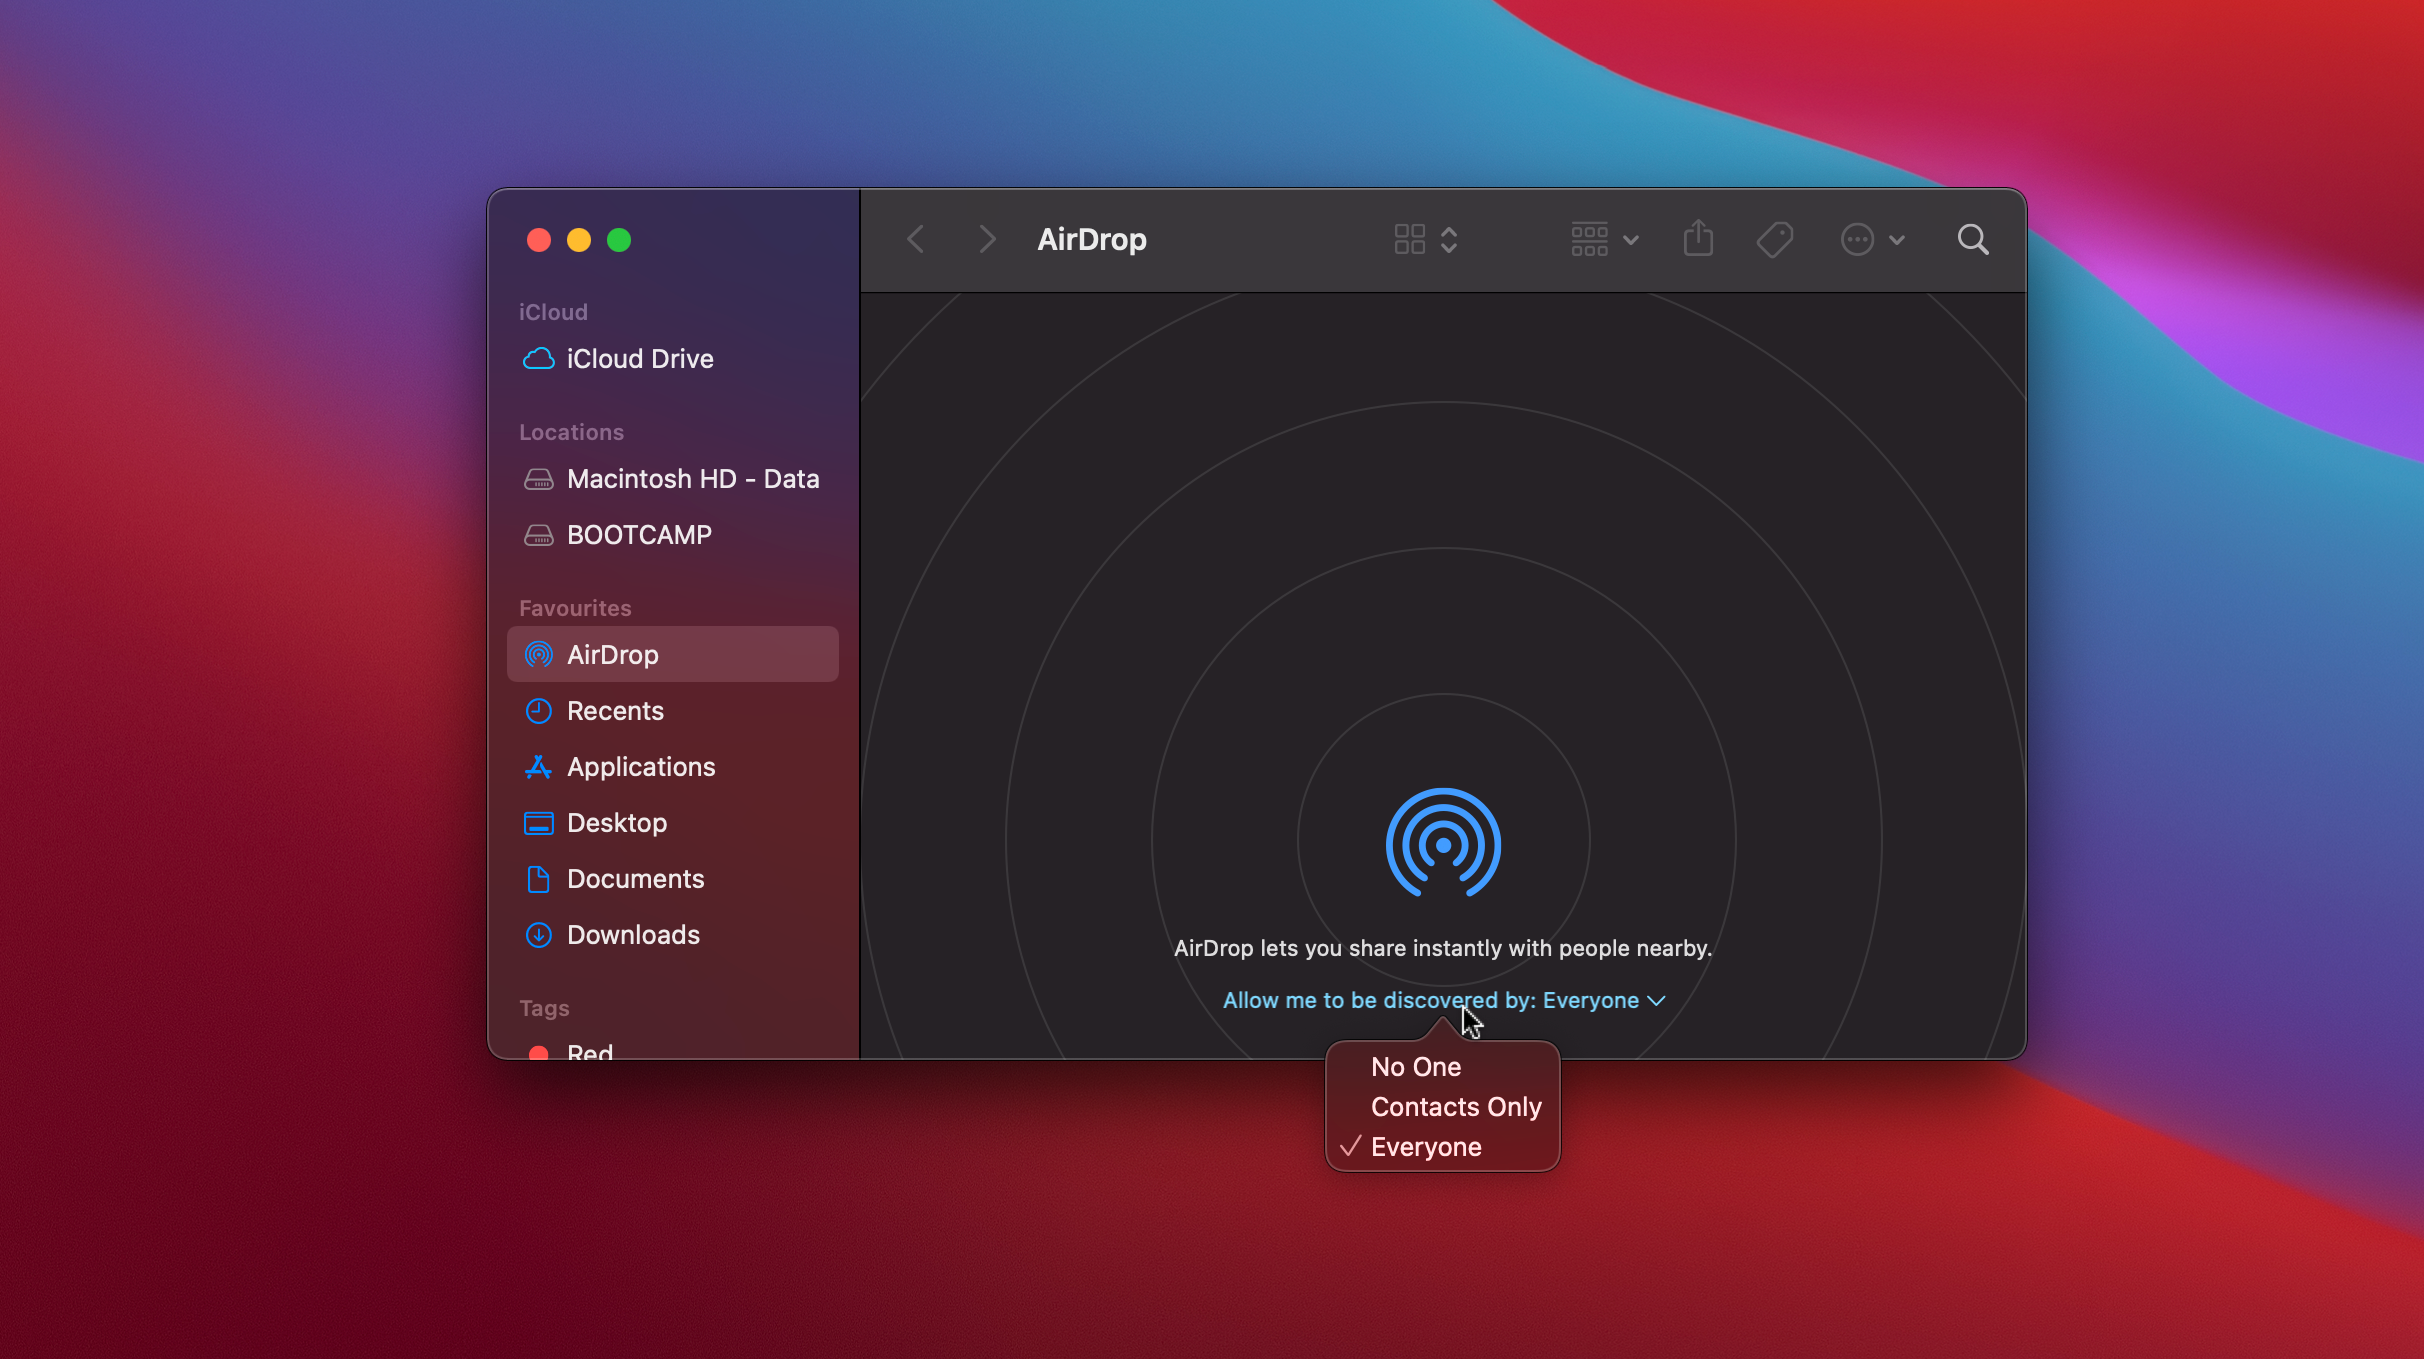
Task: Open the BOOTCAMP volume
Action: click(673, 535)
